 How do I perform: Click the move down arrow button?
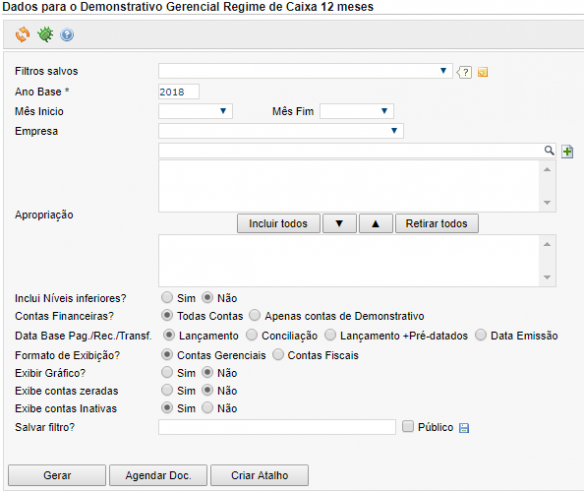339,223
